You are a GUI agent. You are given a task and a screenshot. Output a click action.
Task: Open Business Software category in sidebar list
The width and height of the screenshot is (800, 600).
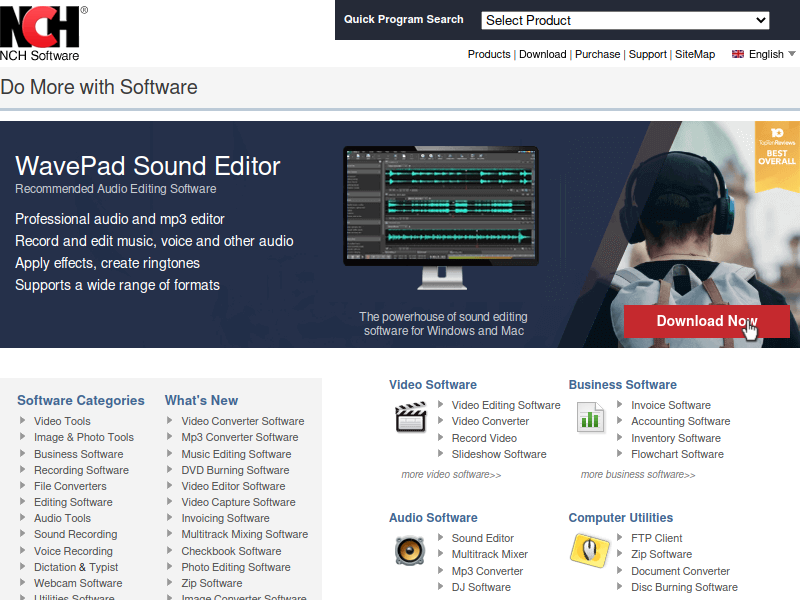pos(79,454)
